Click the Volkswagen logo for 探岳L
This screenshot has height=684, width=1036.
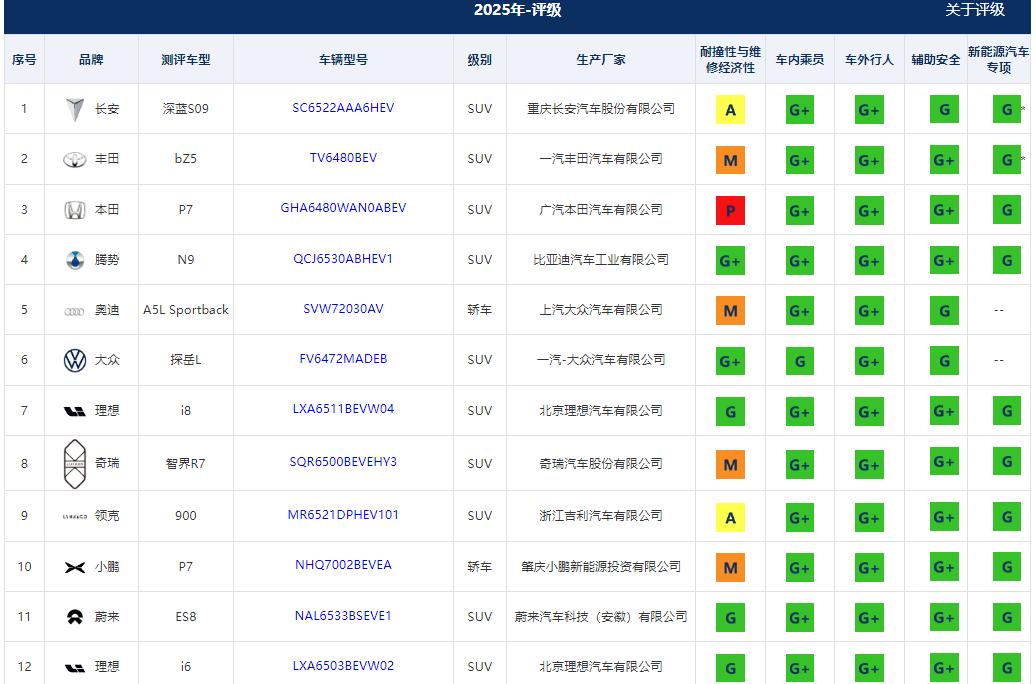(75, 360)
